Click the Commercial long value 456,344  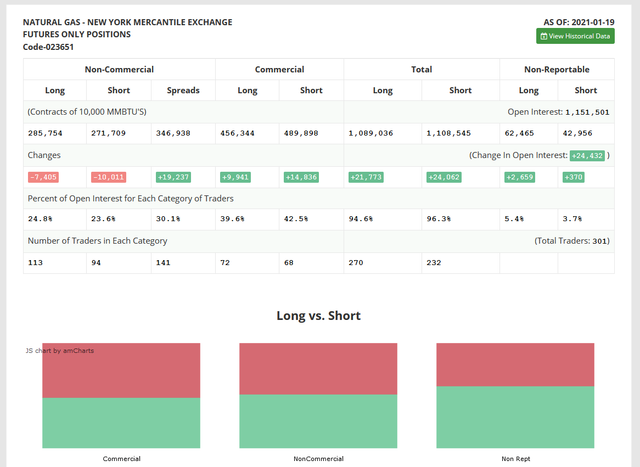(x=237, y=133)
